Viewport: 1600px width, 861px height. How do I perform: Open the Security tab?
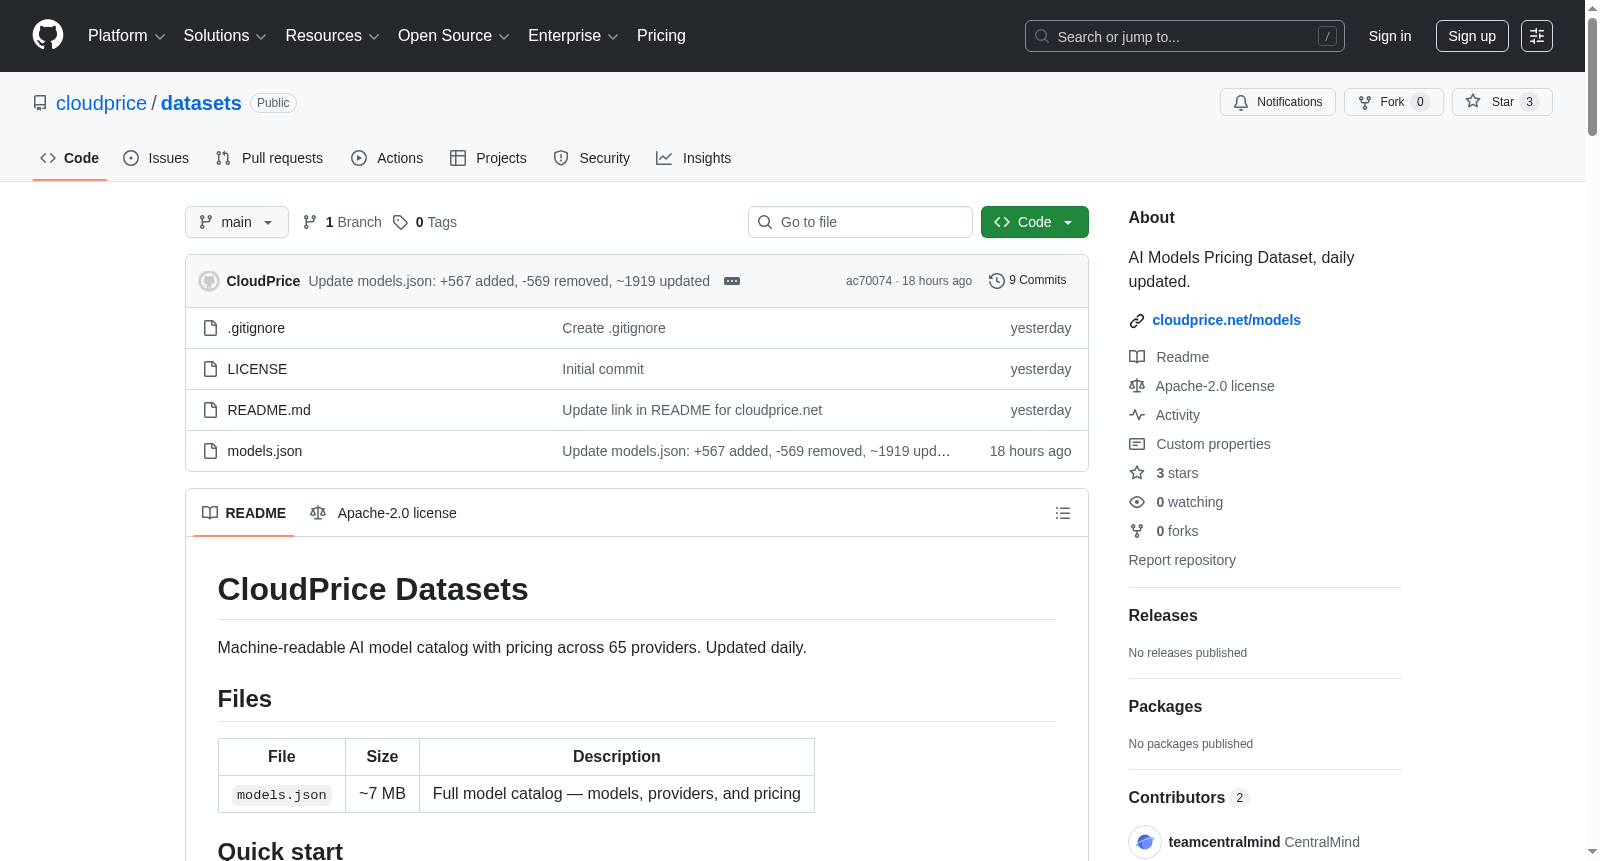(x=592, y=158)
